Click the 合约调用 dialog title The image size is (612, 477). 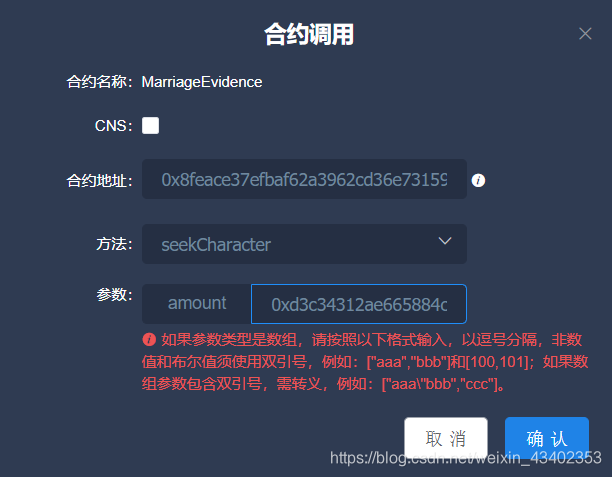[x=309, y=34]
